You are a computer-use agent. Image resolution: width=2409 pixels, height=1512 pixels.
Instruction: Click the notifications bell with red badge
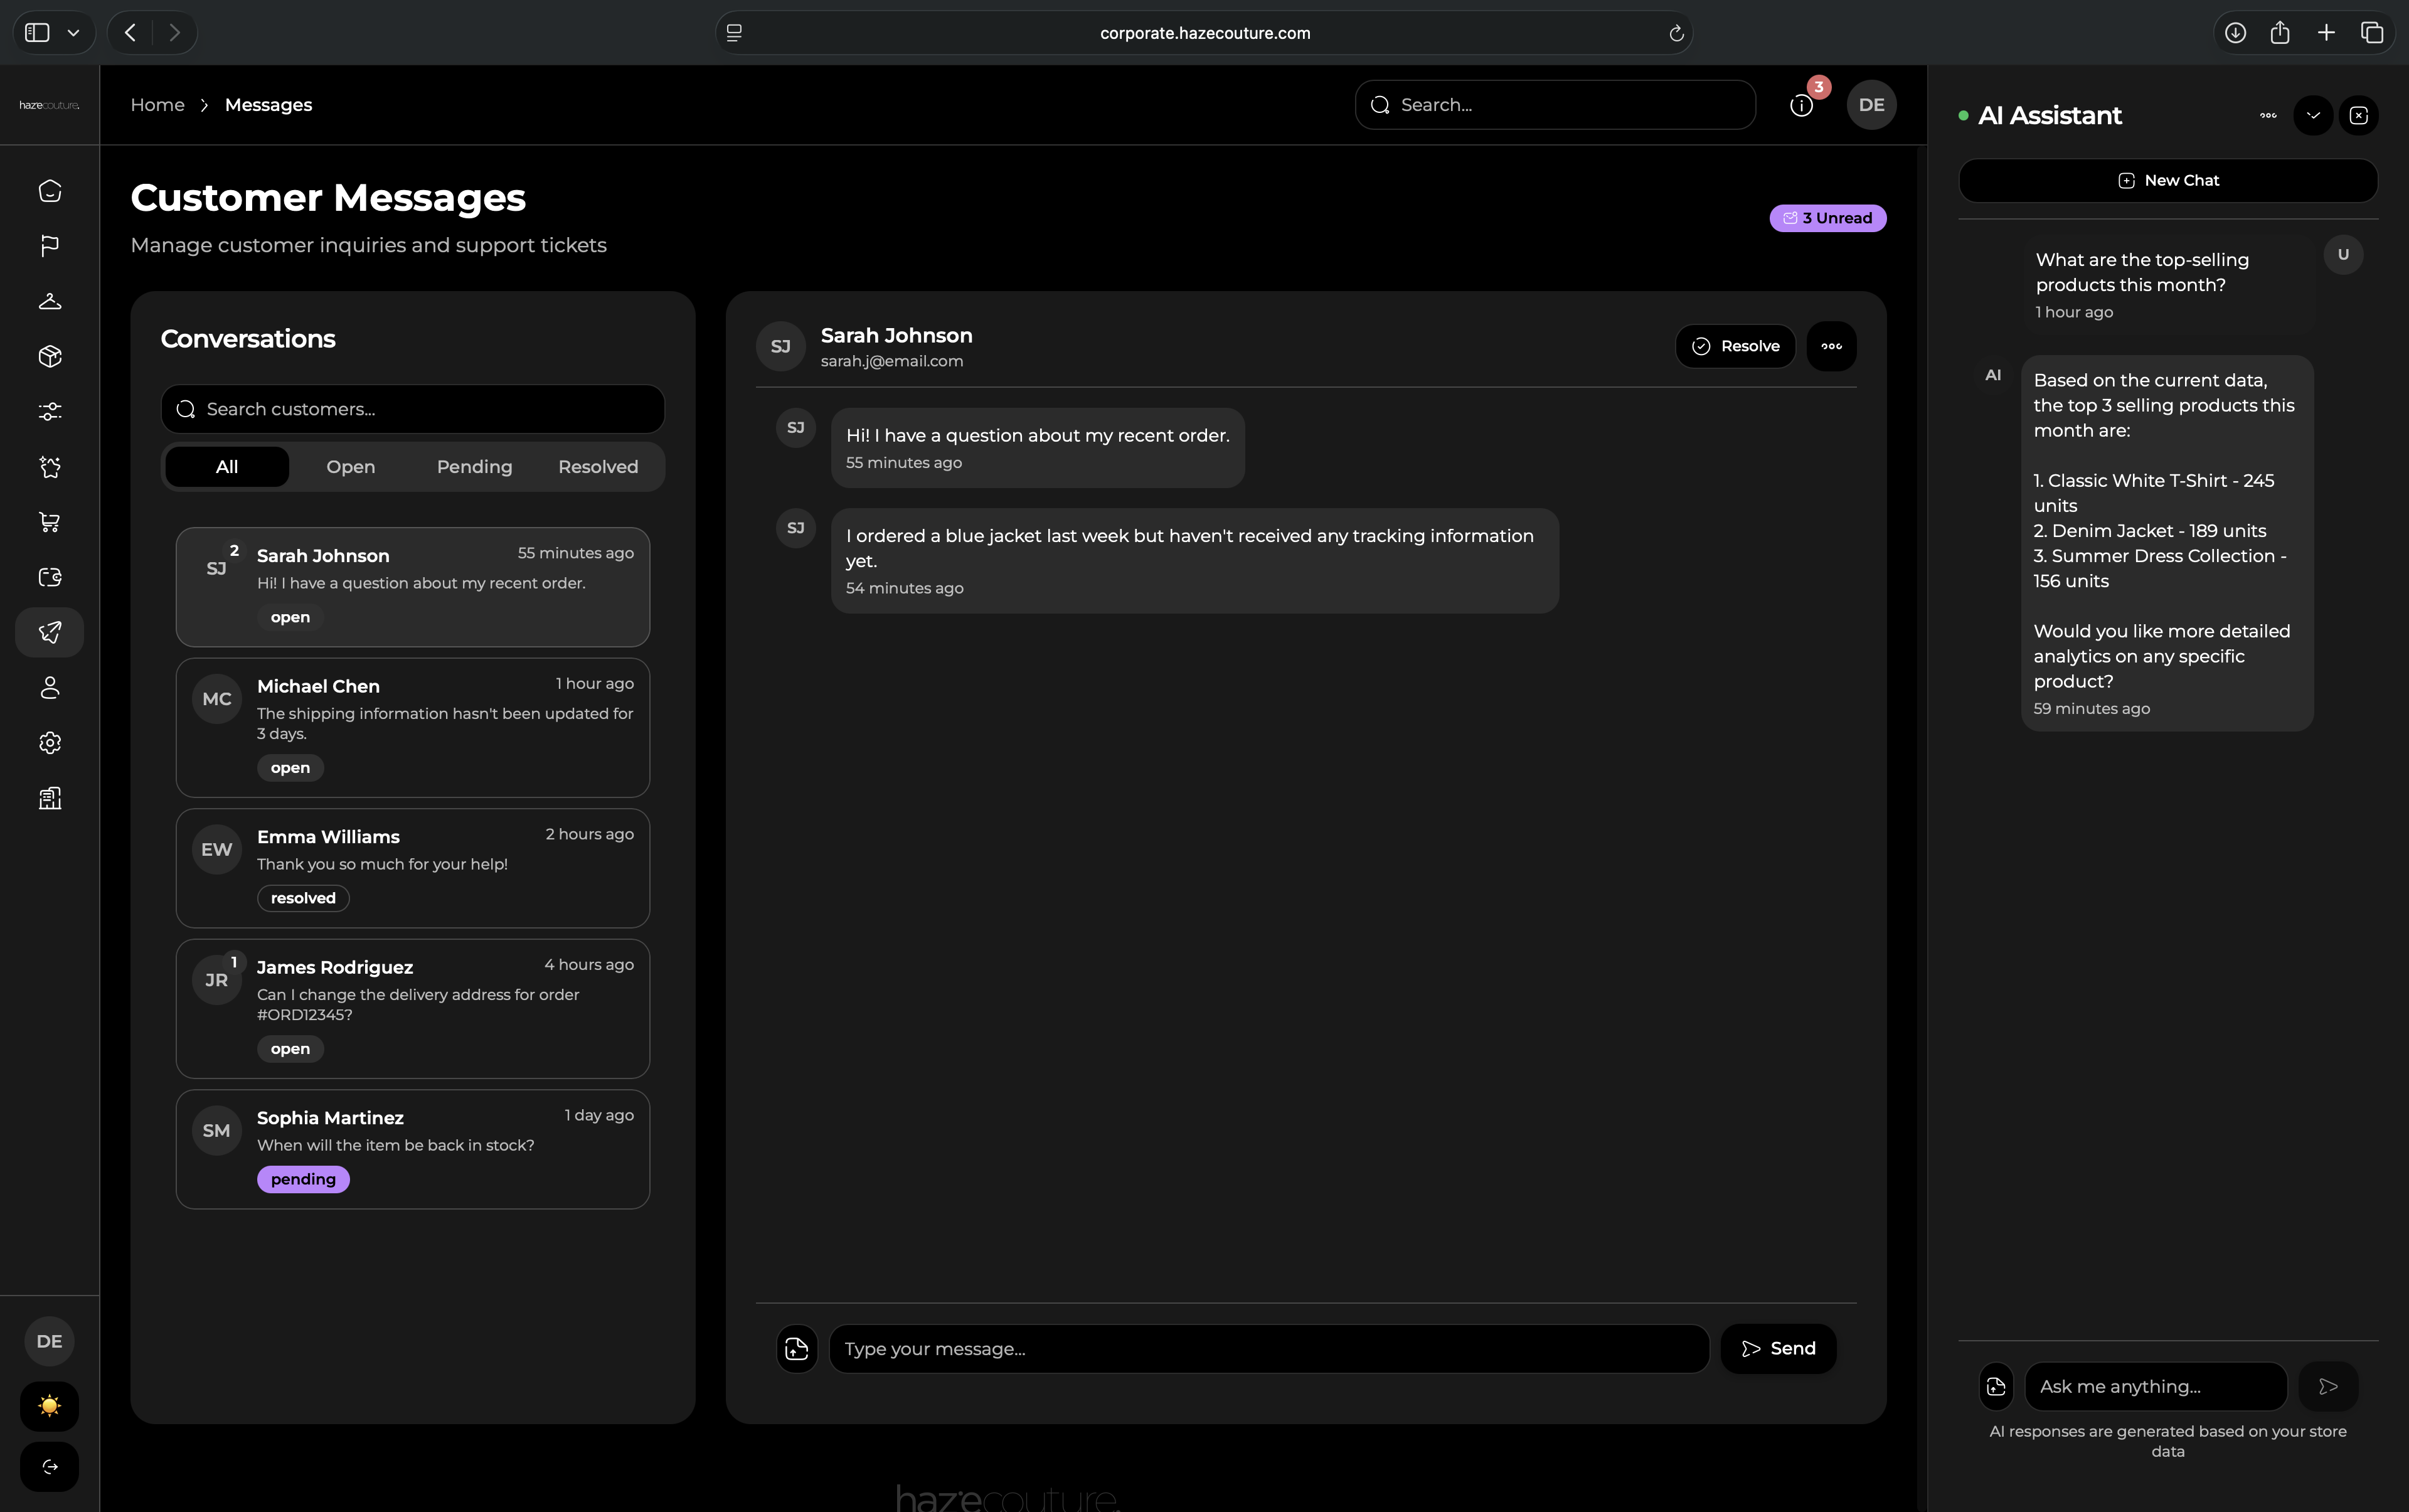click(1801, 104)
